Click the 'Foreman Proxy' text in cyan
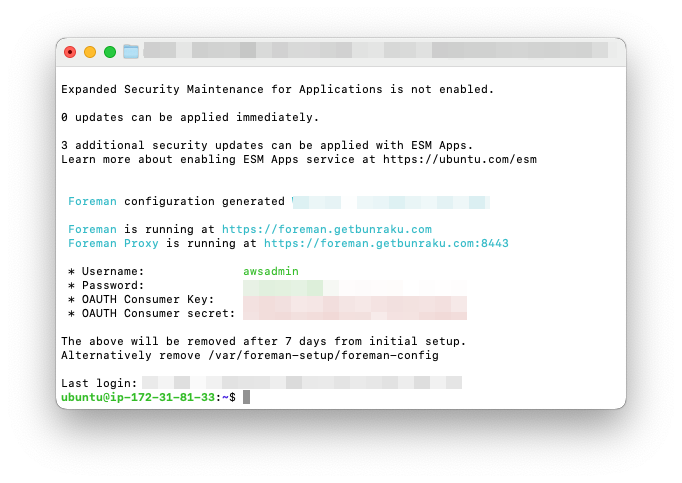The width and height of the screenshot is (682, 483). [x=113, y=243]
